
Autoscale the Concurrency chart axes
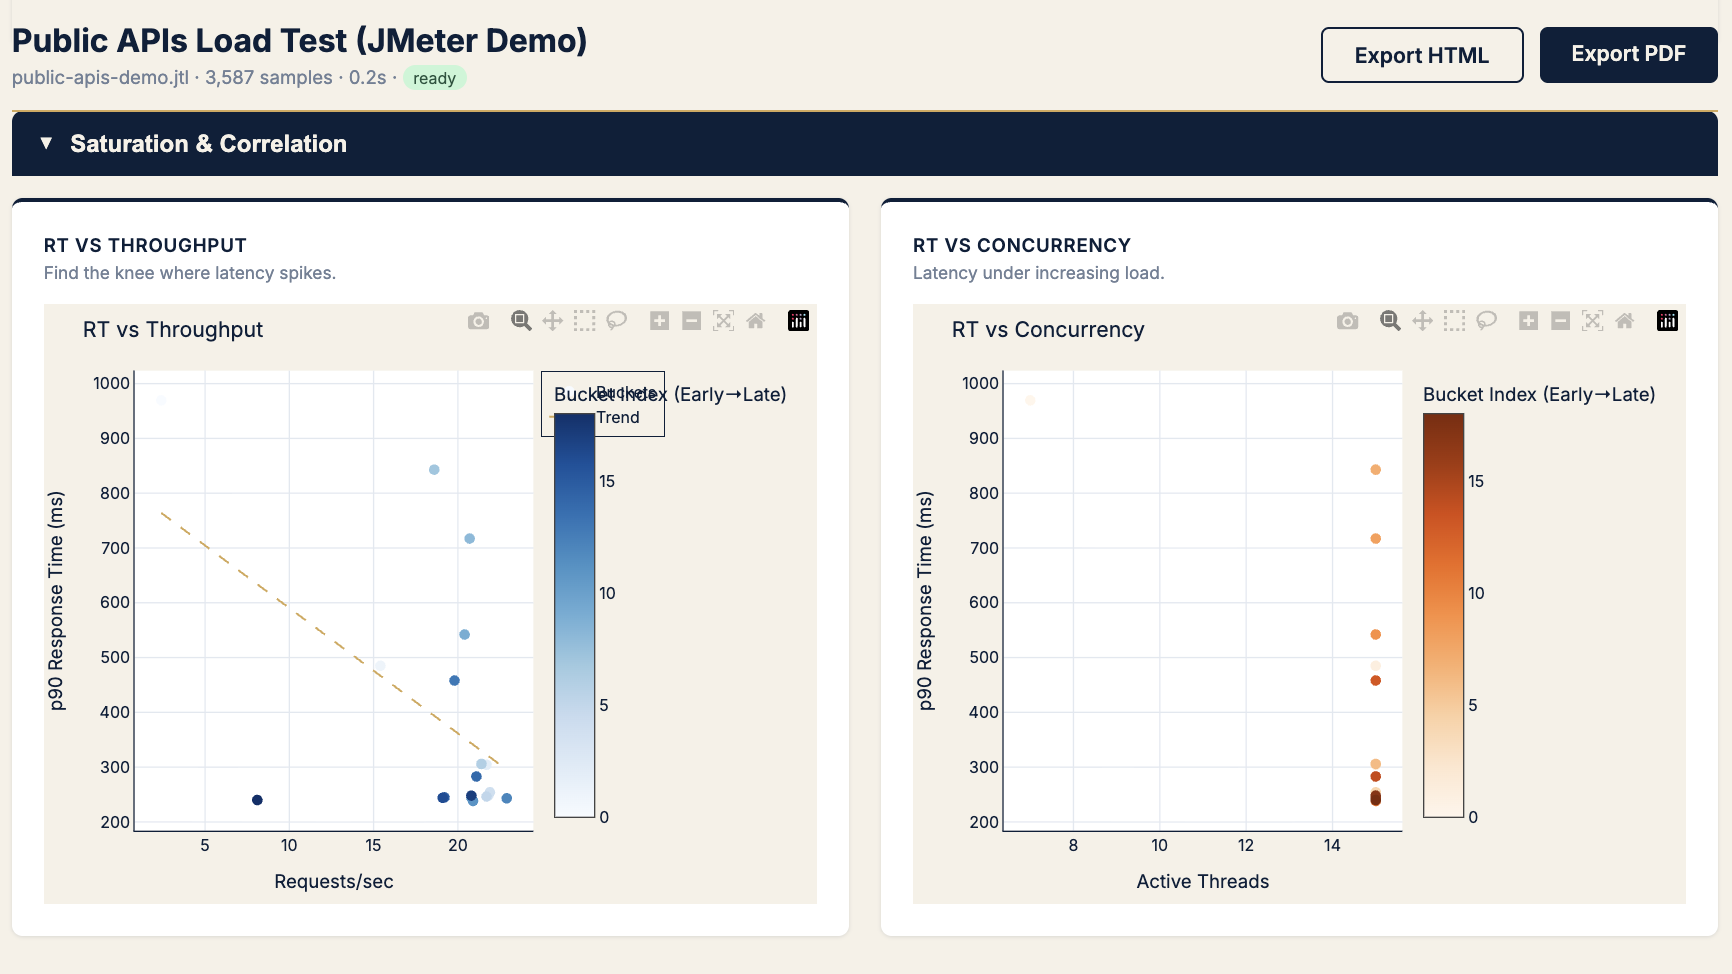[x=1593, y=321]
